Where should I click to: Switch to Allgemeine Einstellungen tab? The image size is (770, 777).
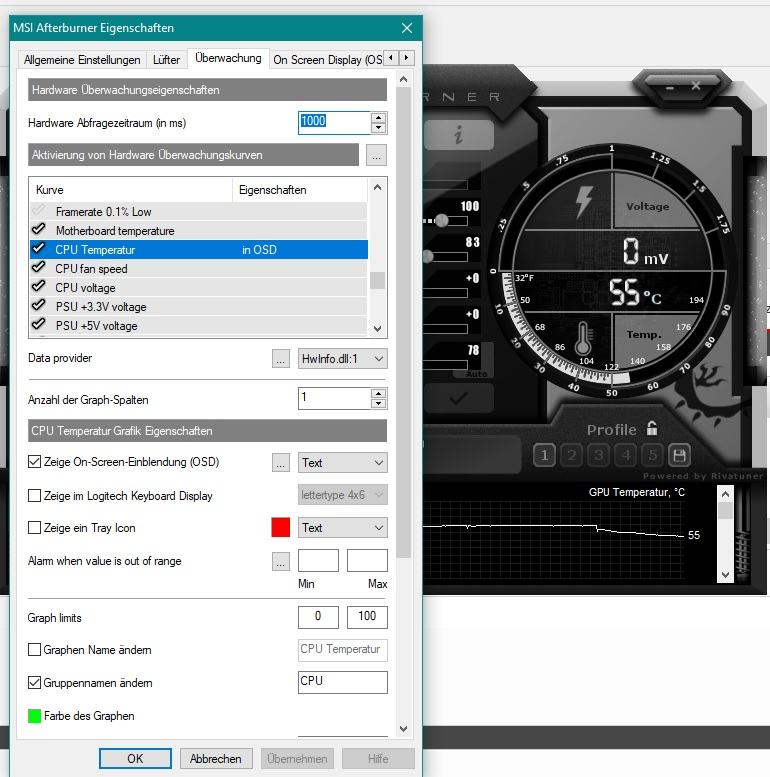pyautogui.click(x=82, y=60)
